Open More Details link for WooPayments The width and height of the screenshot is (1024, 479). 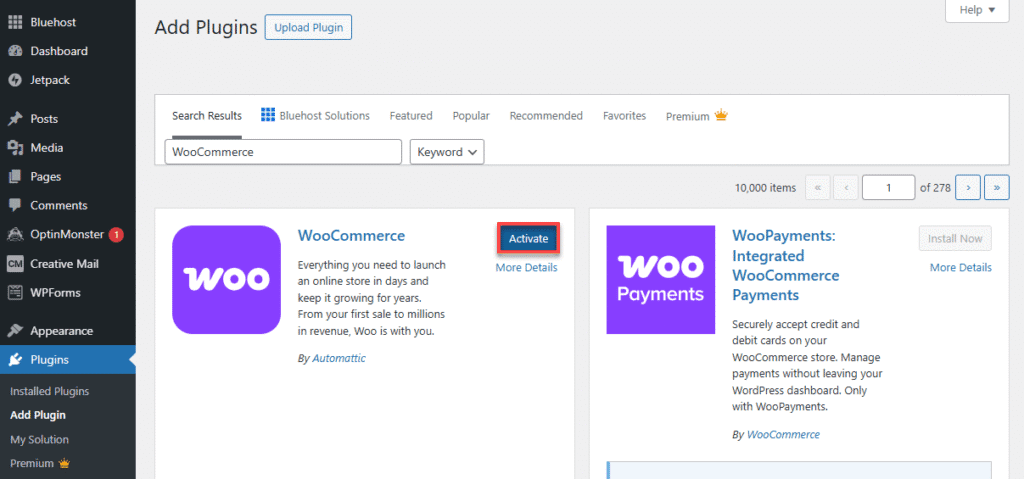(x=960, y=268)
